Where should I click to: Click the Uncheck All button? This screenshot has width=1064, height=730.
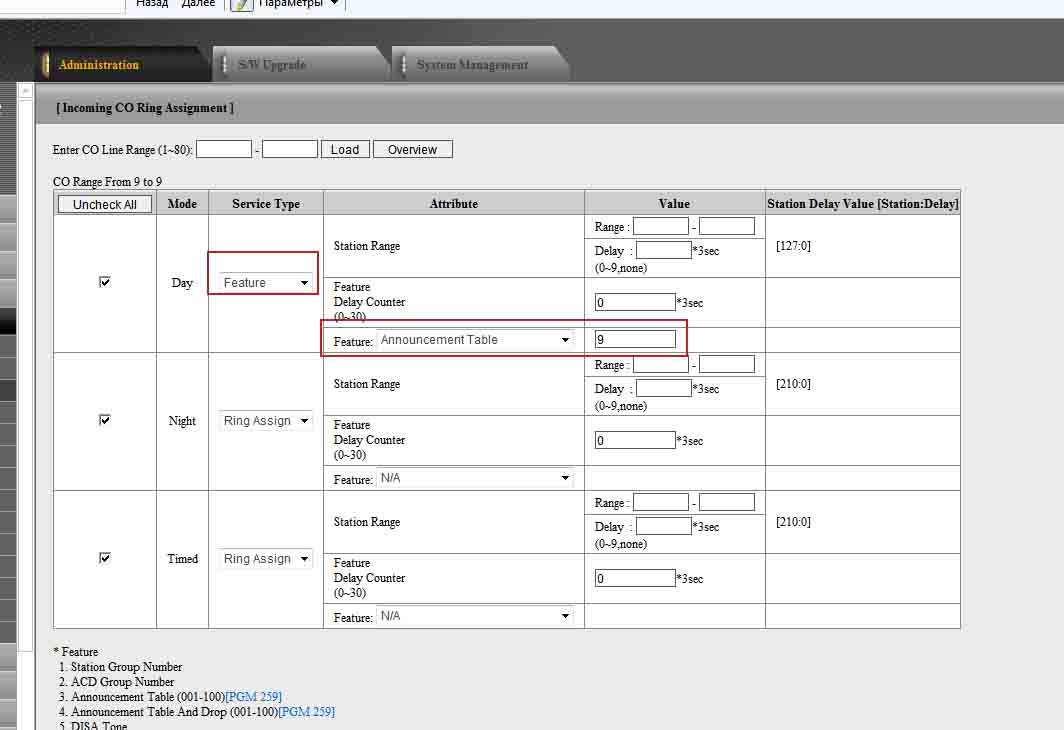105,204
